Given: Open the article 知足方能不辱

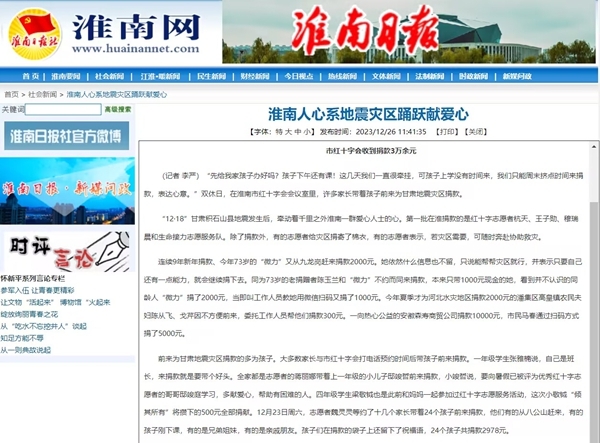Looking at the screenshot, I should click(x=22, y=338).
